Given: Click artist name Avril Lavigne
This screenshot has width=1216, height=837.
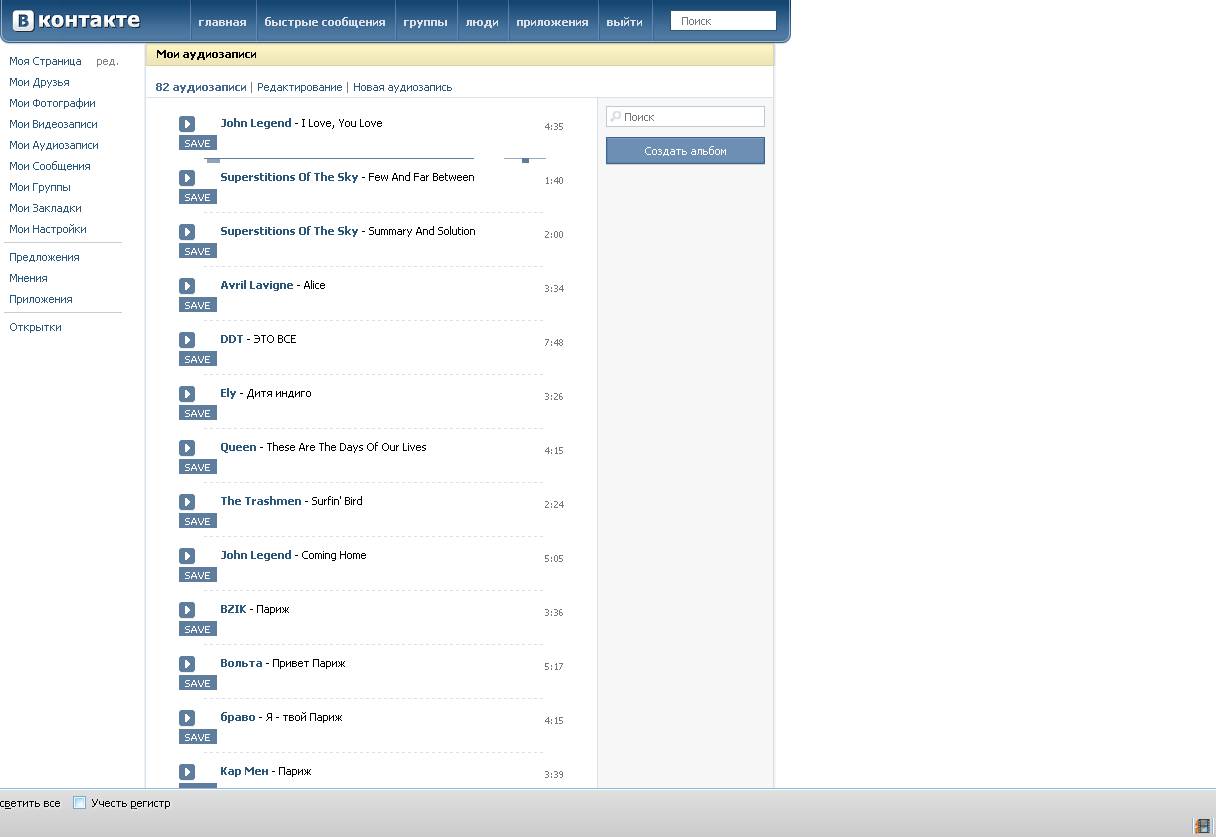Looking at the screenshot, I should click(x=257, y=285).
